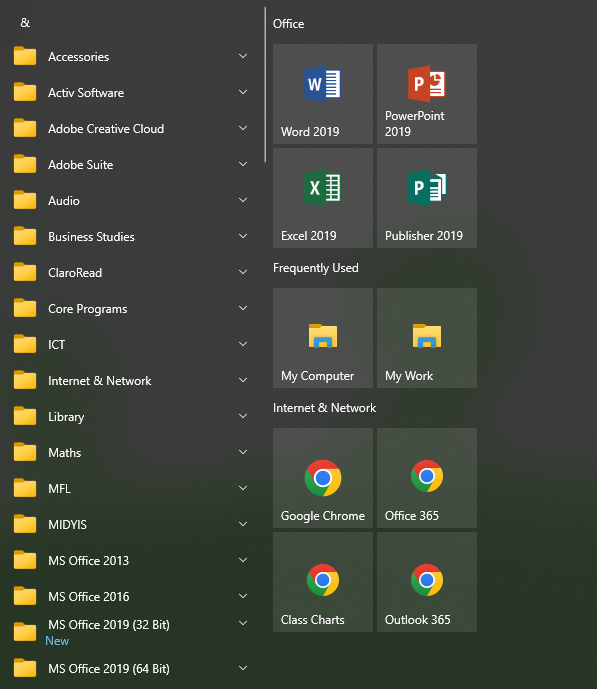Expand the Business Studies chevron
Screen dimensions: 597x689
(243, 236)
